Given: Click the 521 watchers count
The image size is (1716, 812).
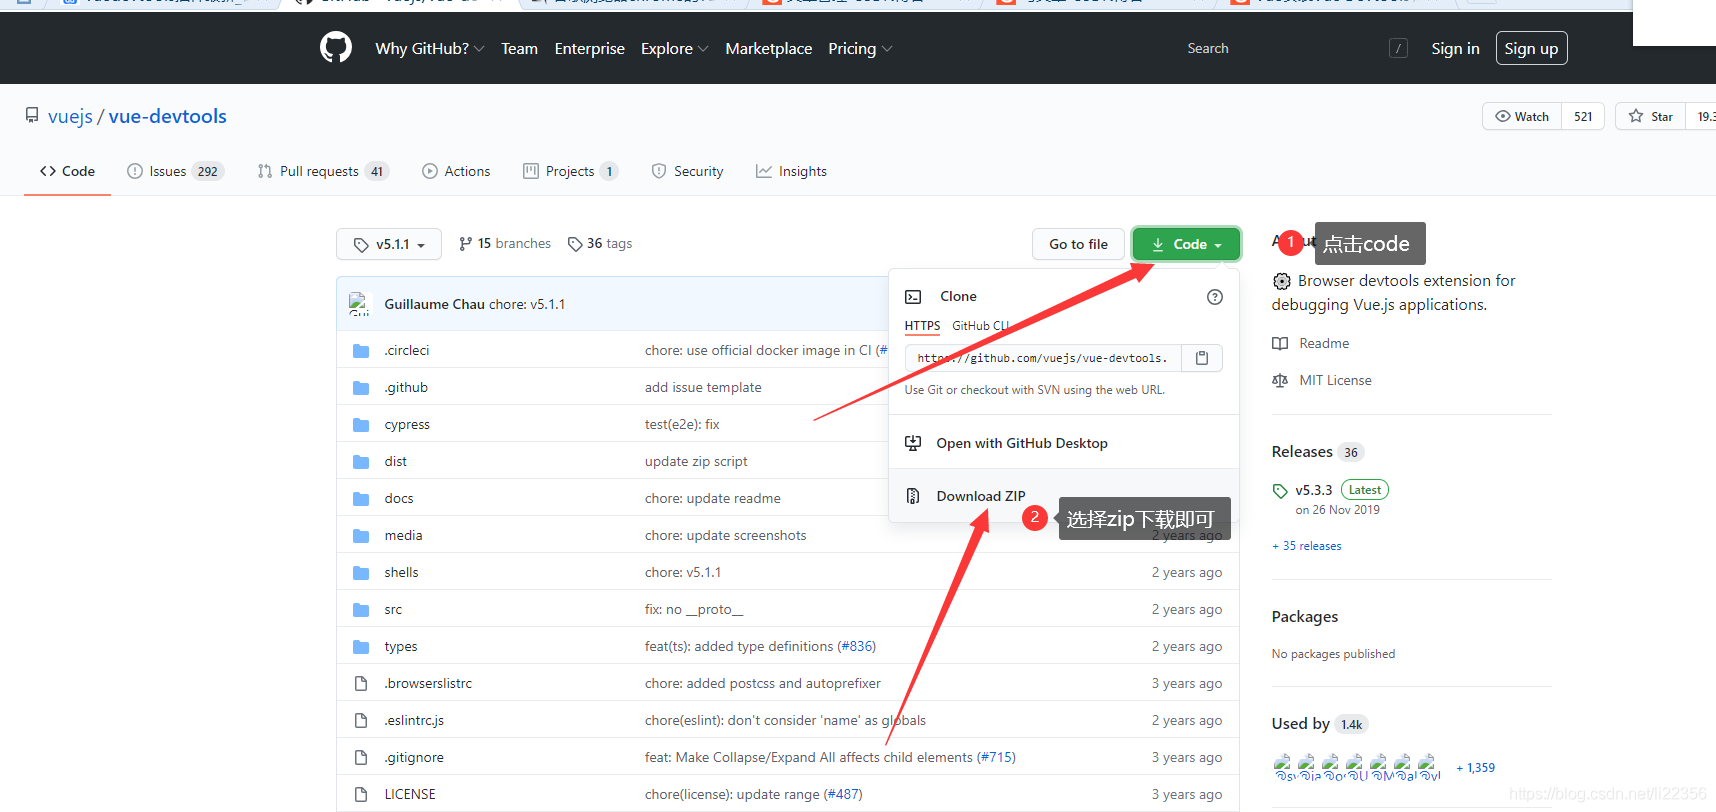Looking at the screenshot, I should click(1583, 116).
